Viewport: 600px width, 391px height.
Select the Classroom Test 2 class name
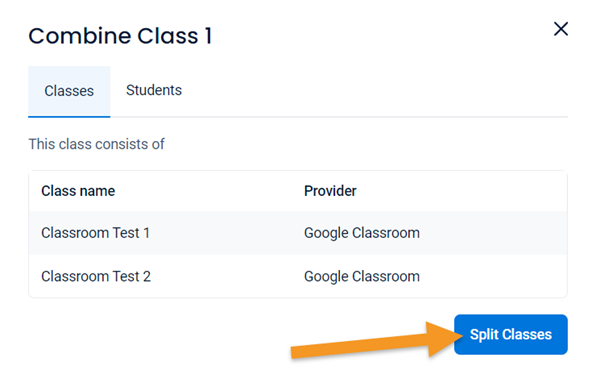(96, 276)
